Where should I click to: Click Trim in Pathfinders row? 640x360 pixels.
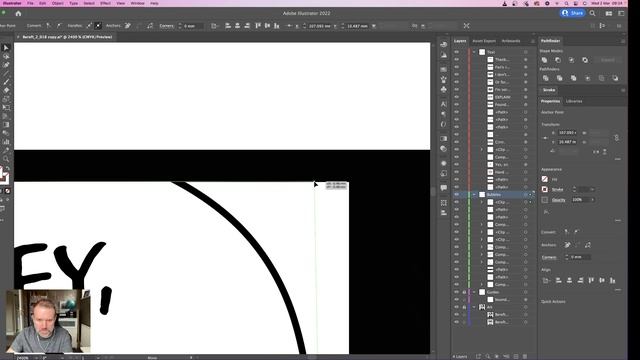(560, 78)
